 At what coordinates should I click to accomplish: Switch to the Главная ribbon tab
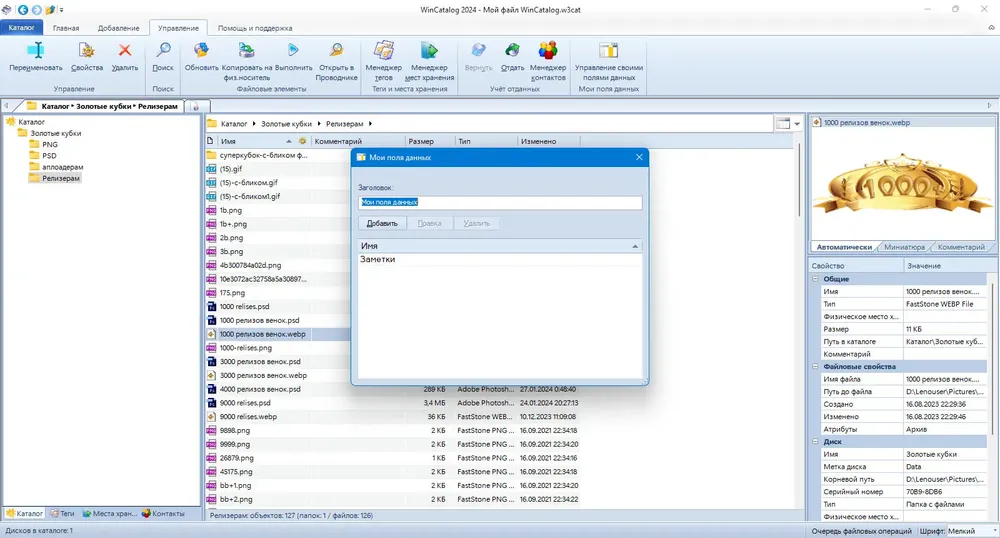tap(66, 28)
